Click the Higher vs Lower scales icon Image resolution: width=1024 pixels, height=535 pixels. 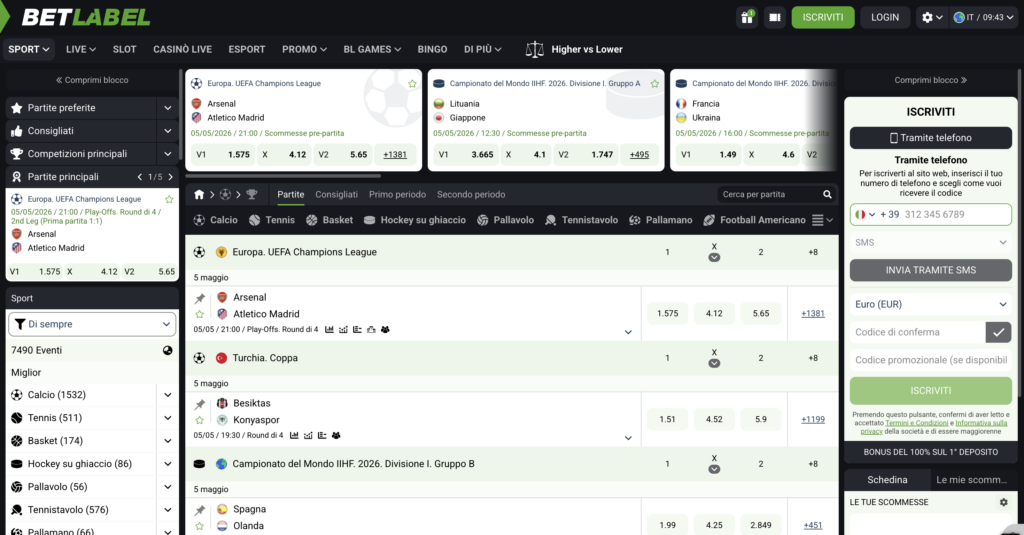534,50
